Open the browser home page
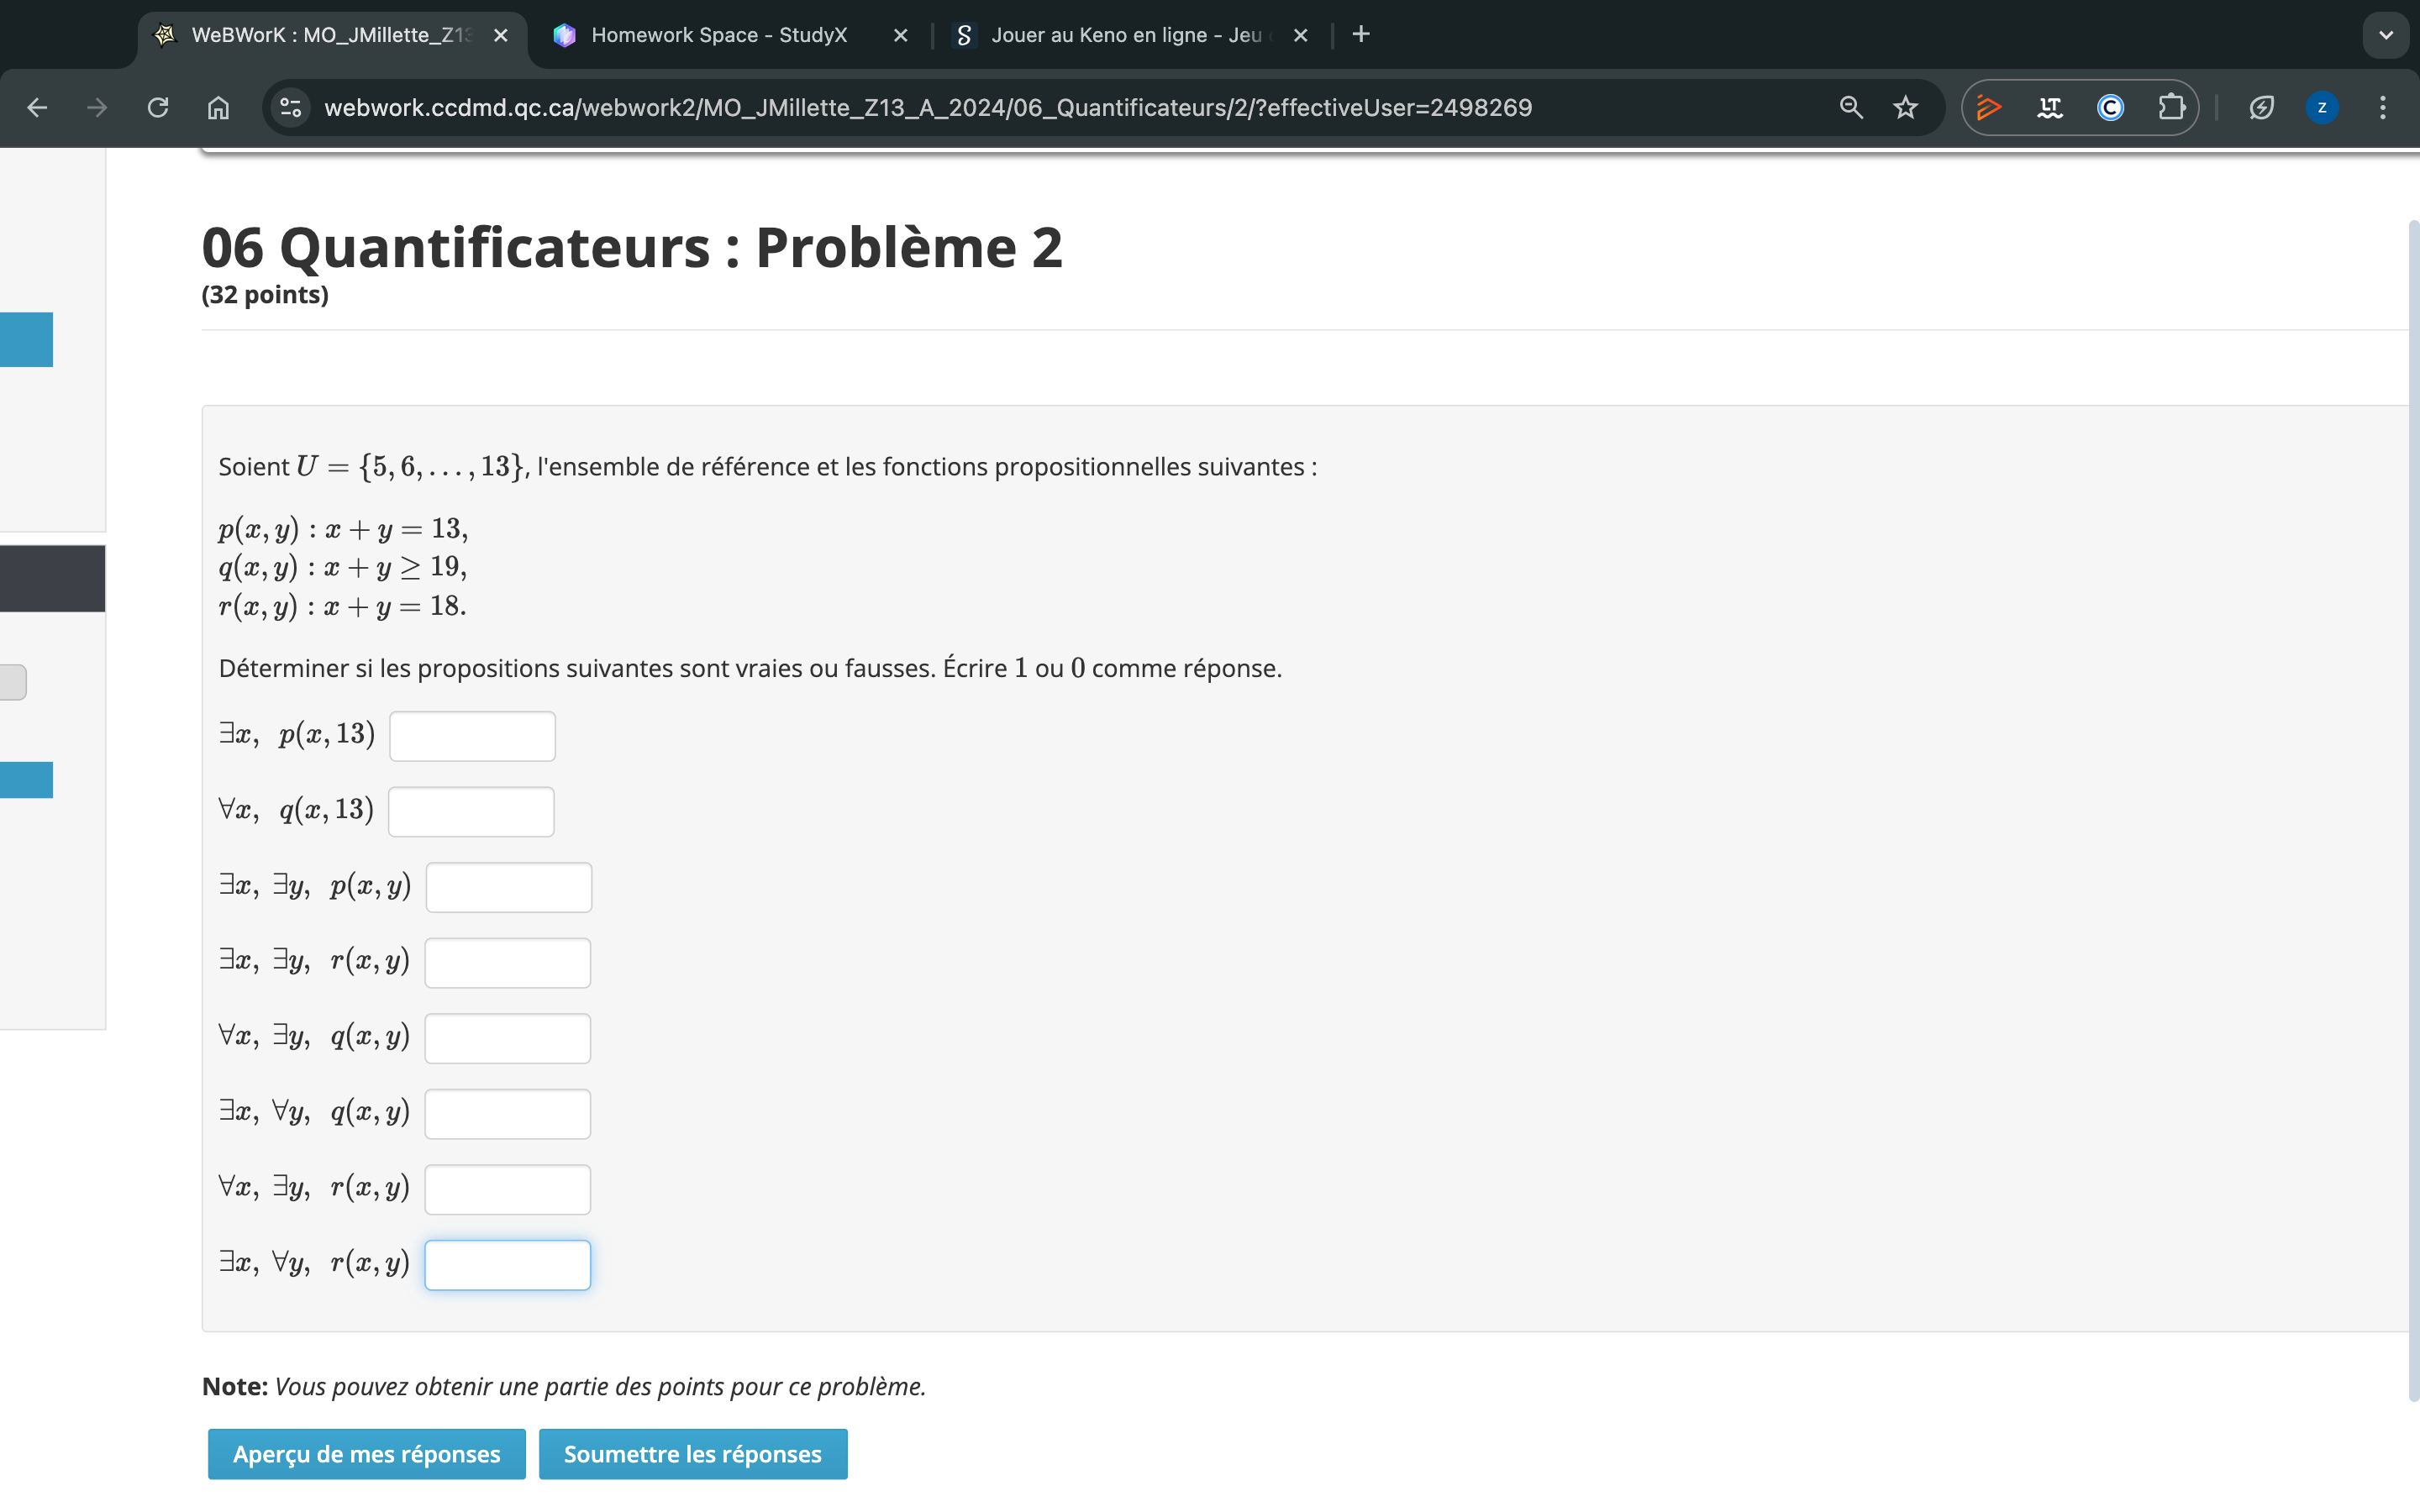This screenshot has height=1512, width=2420. pos(218,108)
